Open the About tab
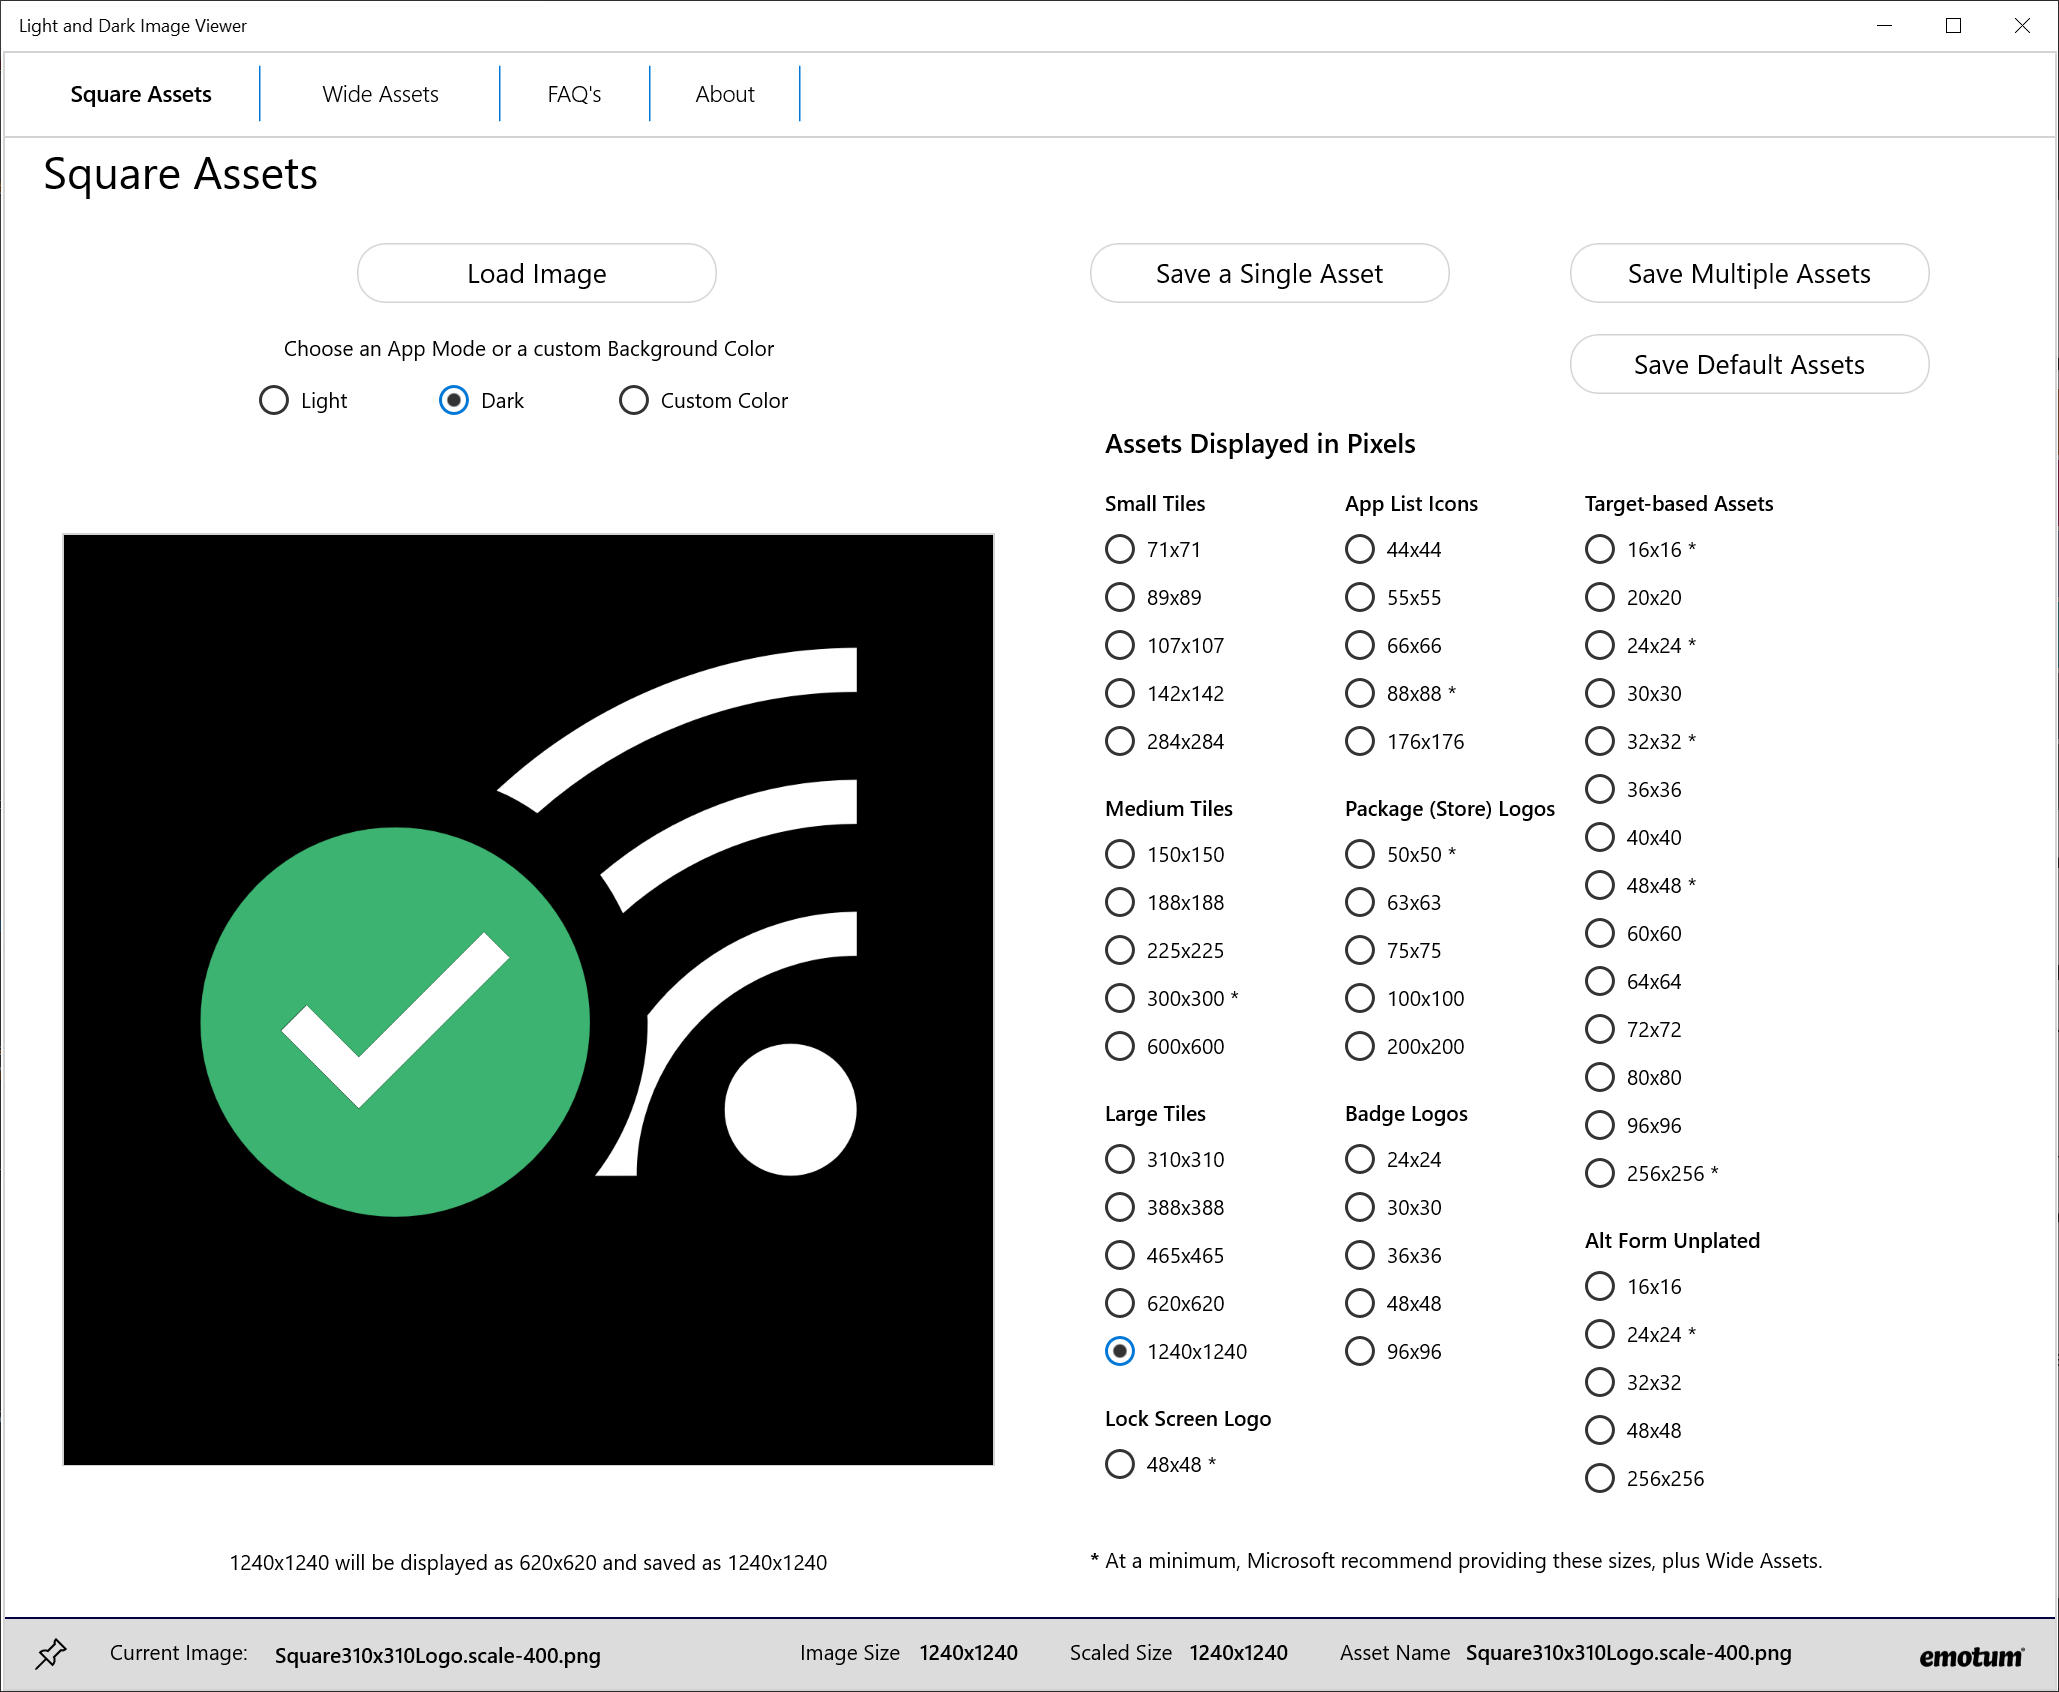2059x1692 pixels. pos(725,94)
